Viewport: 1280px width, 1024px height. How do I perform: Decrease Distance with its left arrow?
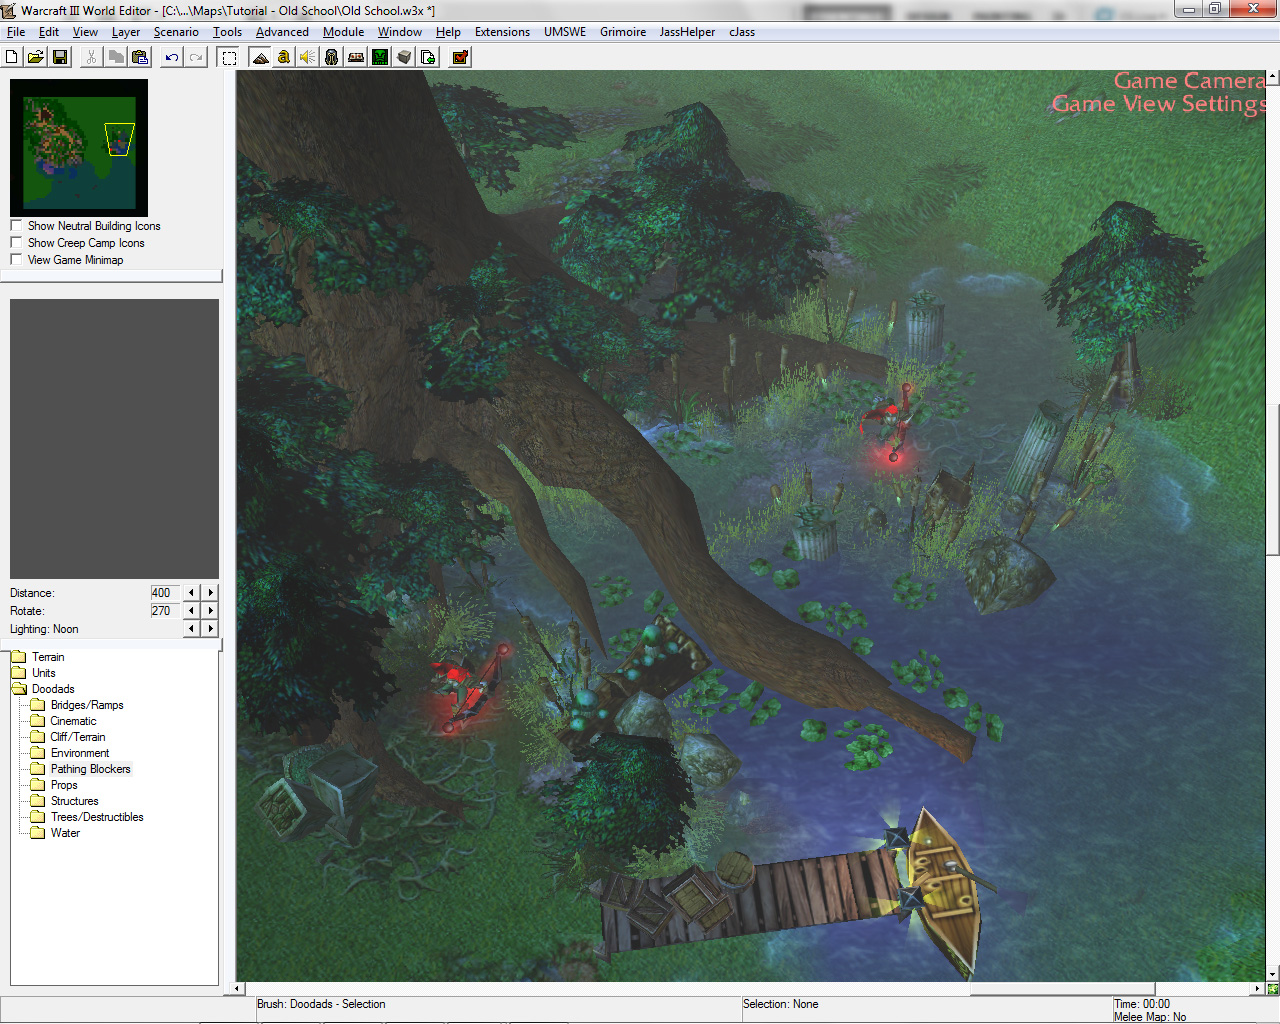point(191,593)
